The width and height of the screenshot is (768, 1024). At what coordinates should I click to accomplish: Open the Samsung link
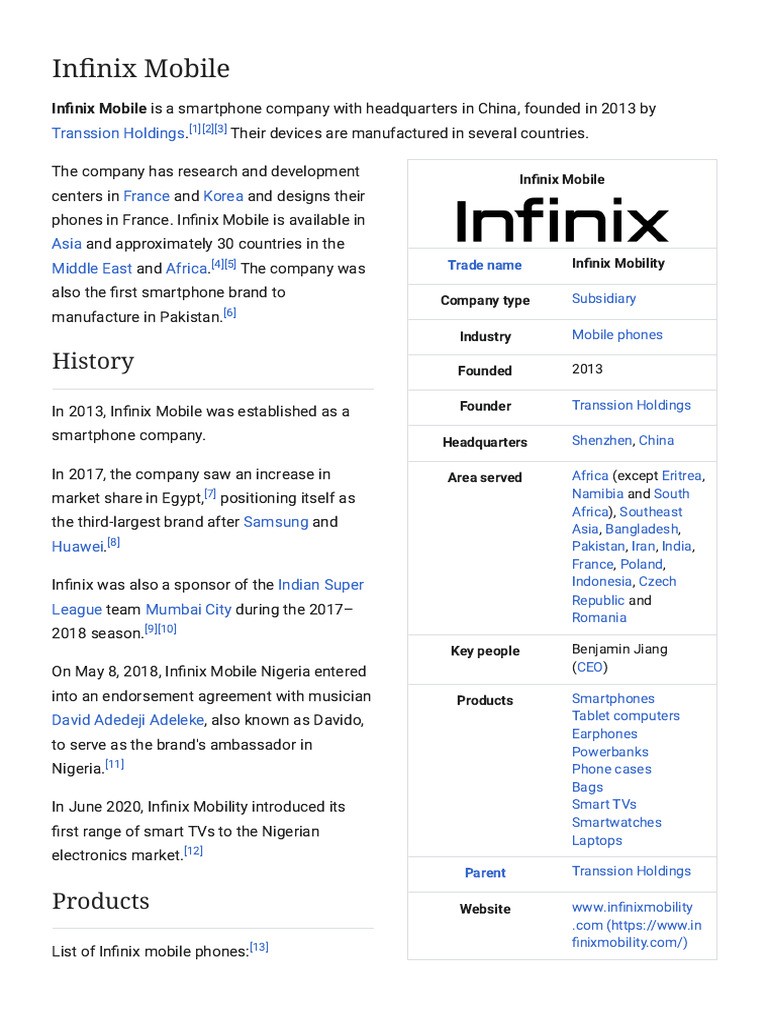(x=276, y=522)
